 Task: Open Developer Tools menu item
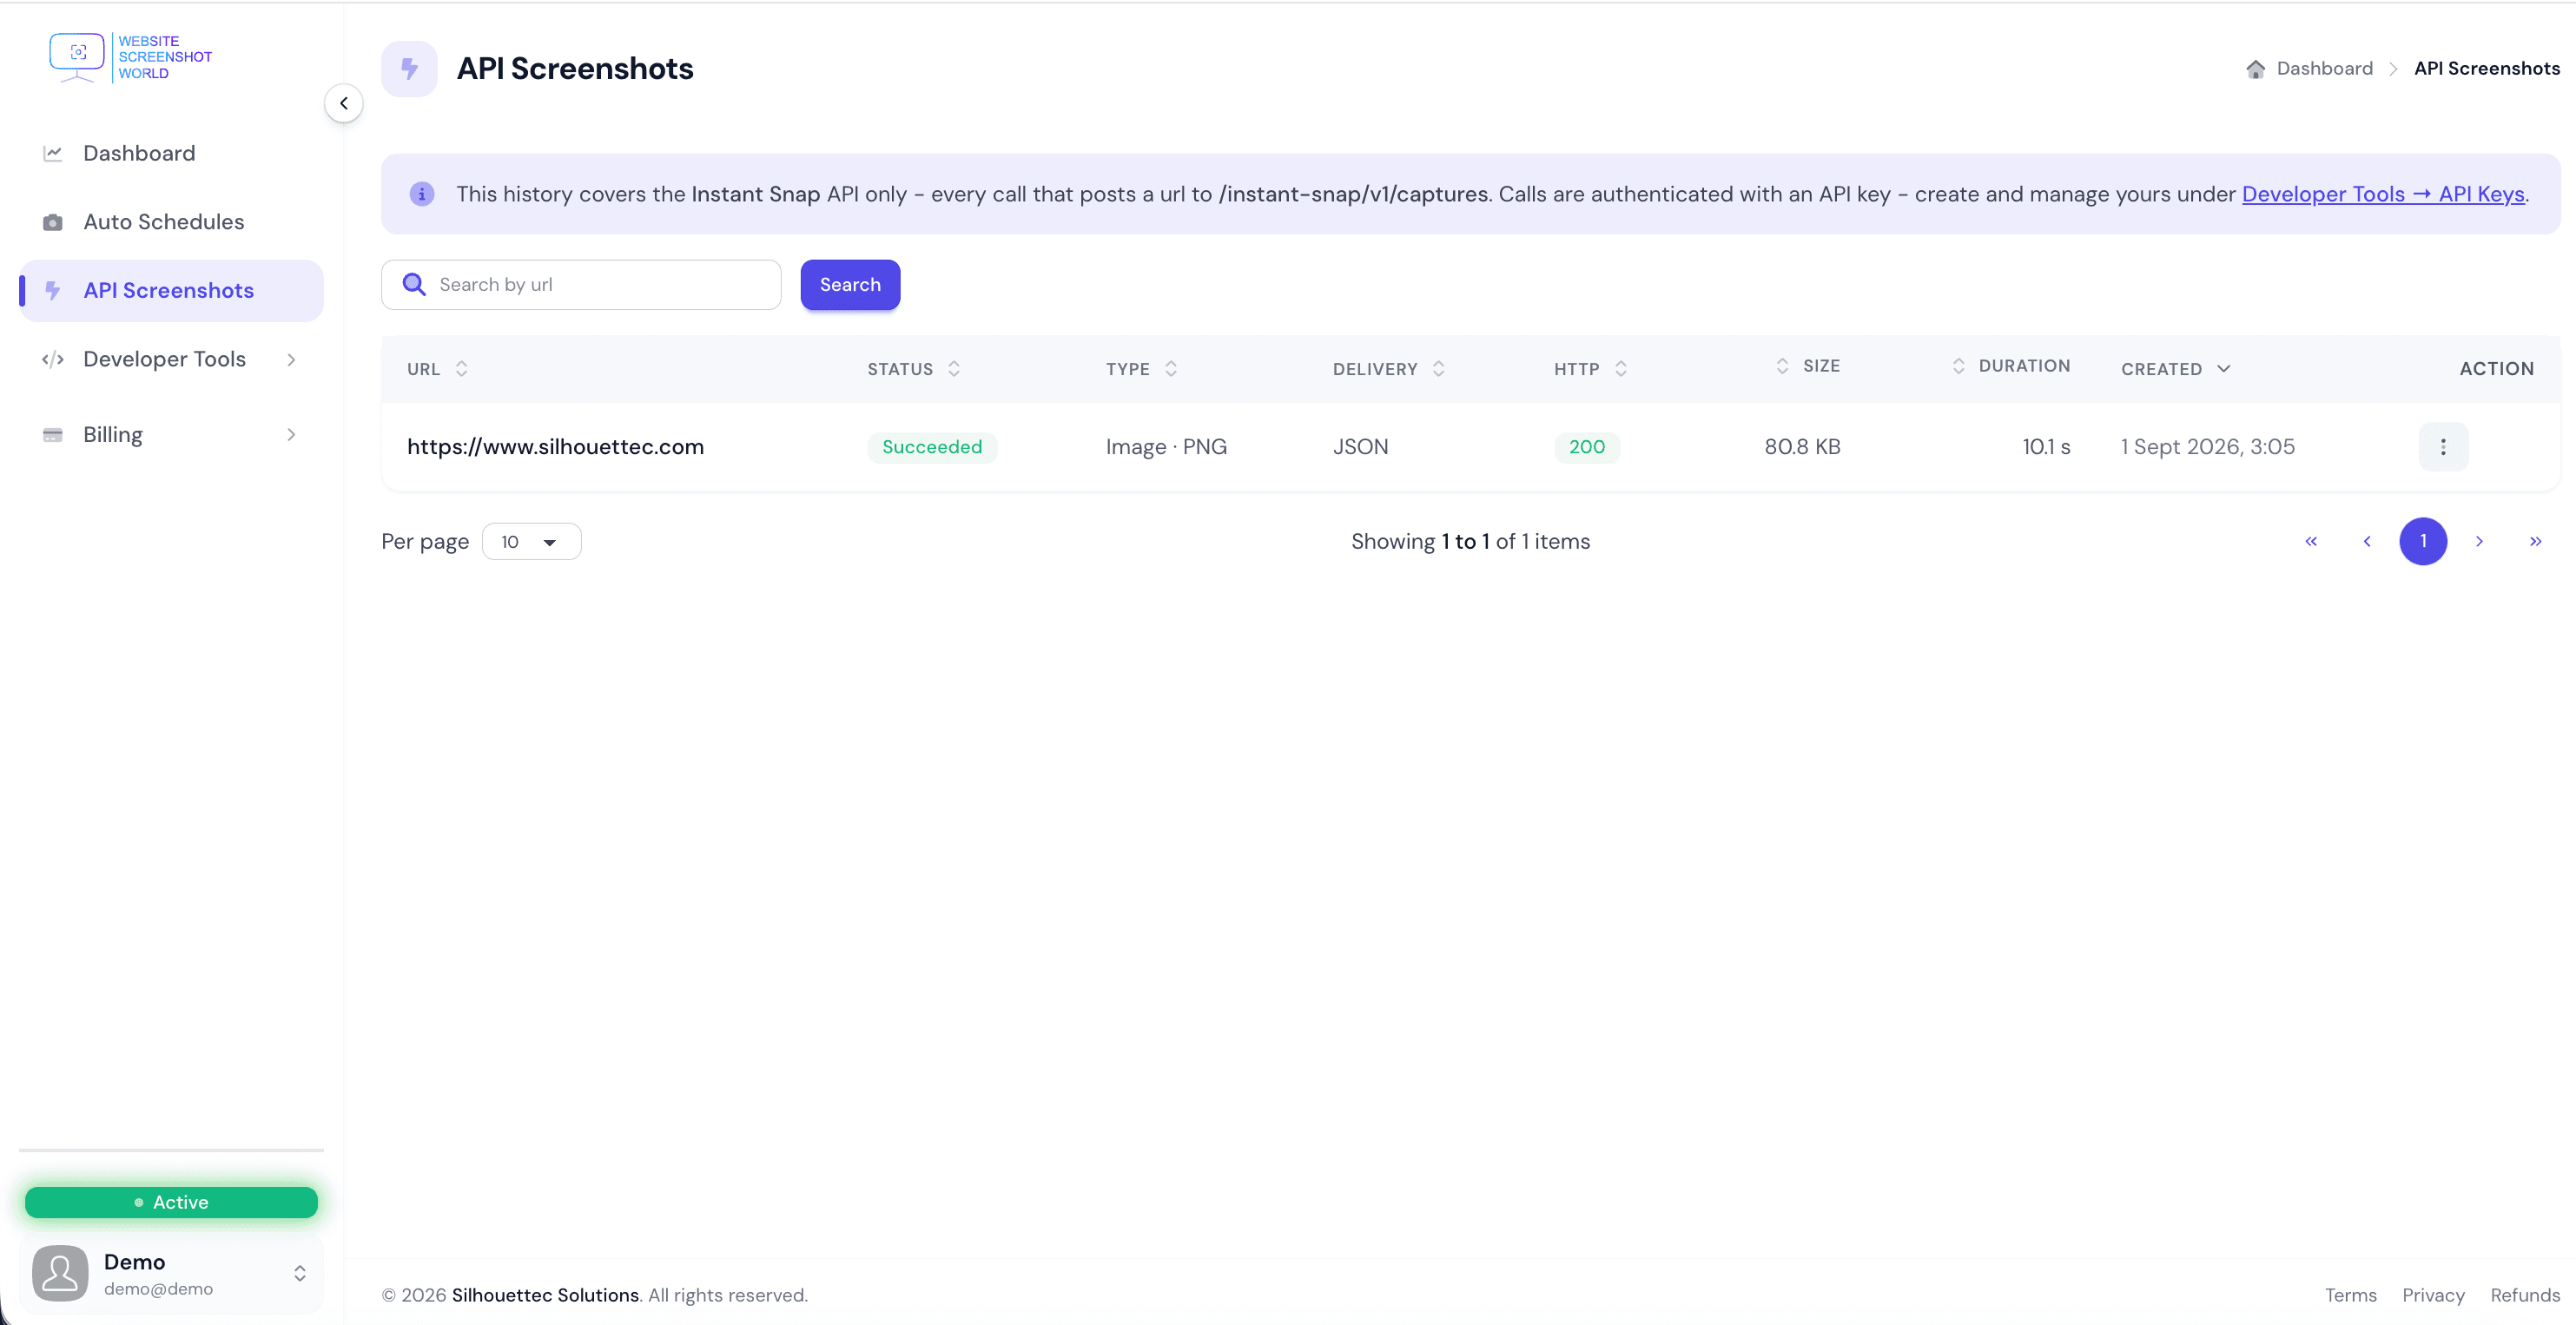tap(171, 359)
